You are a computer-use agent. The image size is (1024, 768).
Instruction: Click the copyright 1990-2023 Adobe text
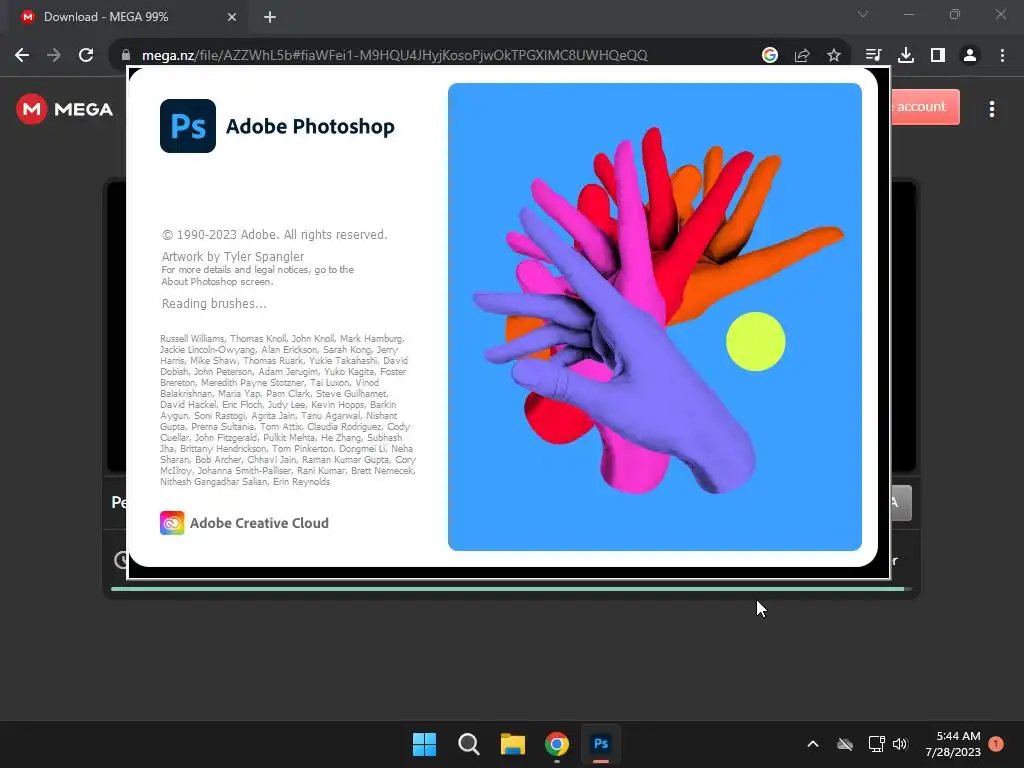pyautogui.click(x=274, y=234)
